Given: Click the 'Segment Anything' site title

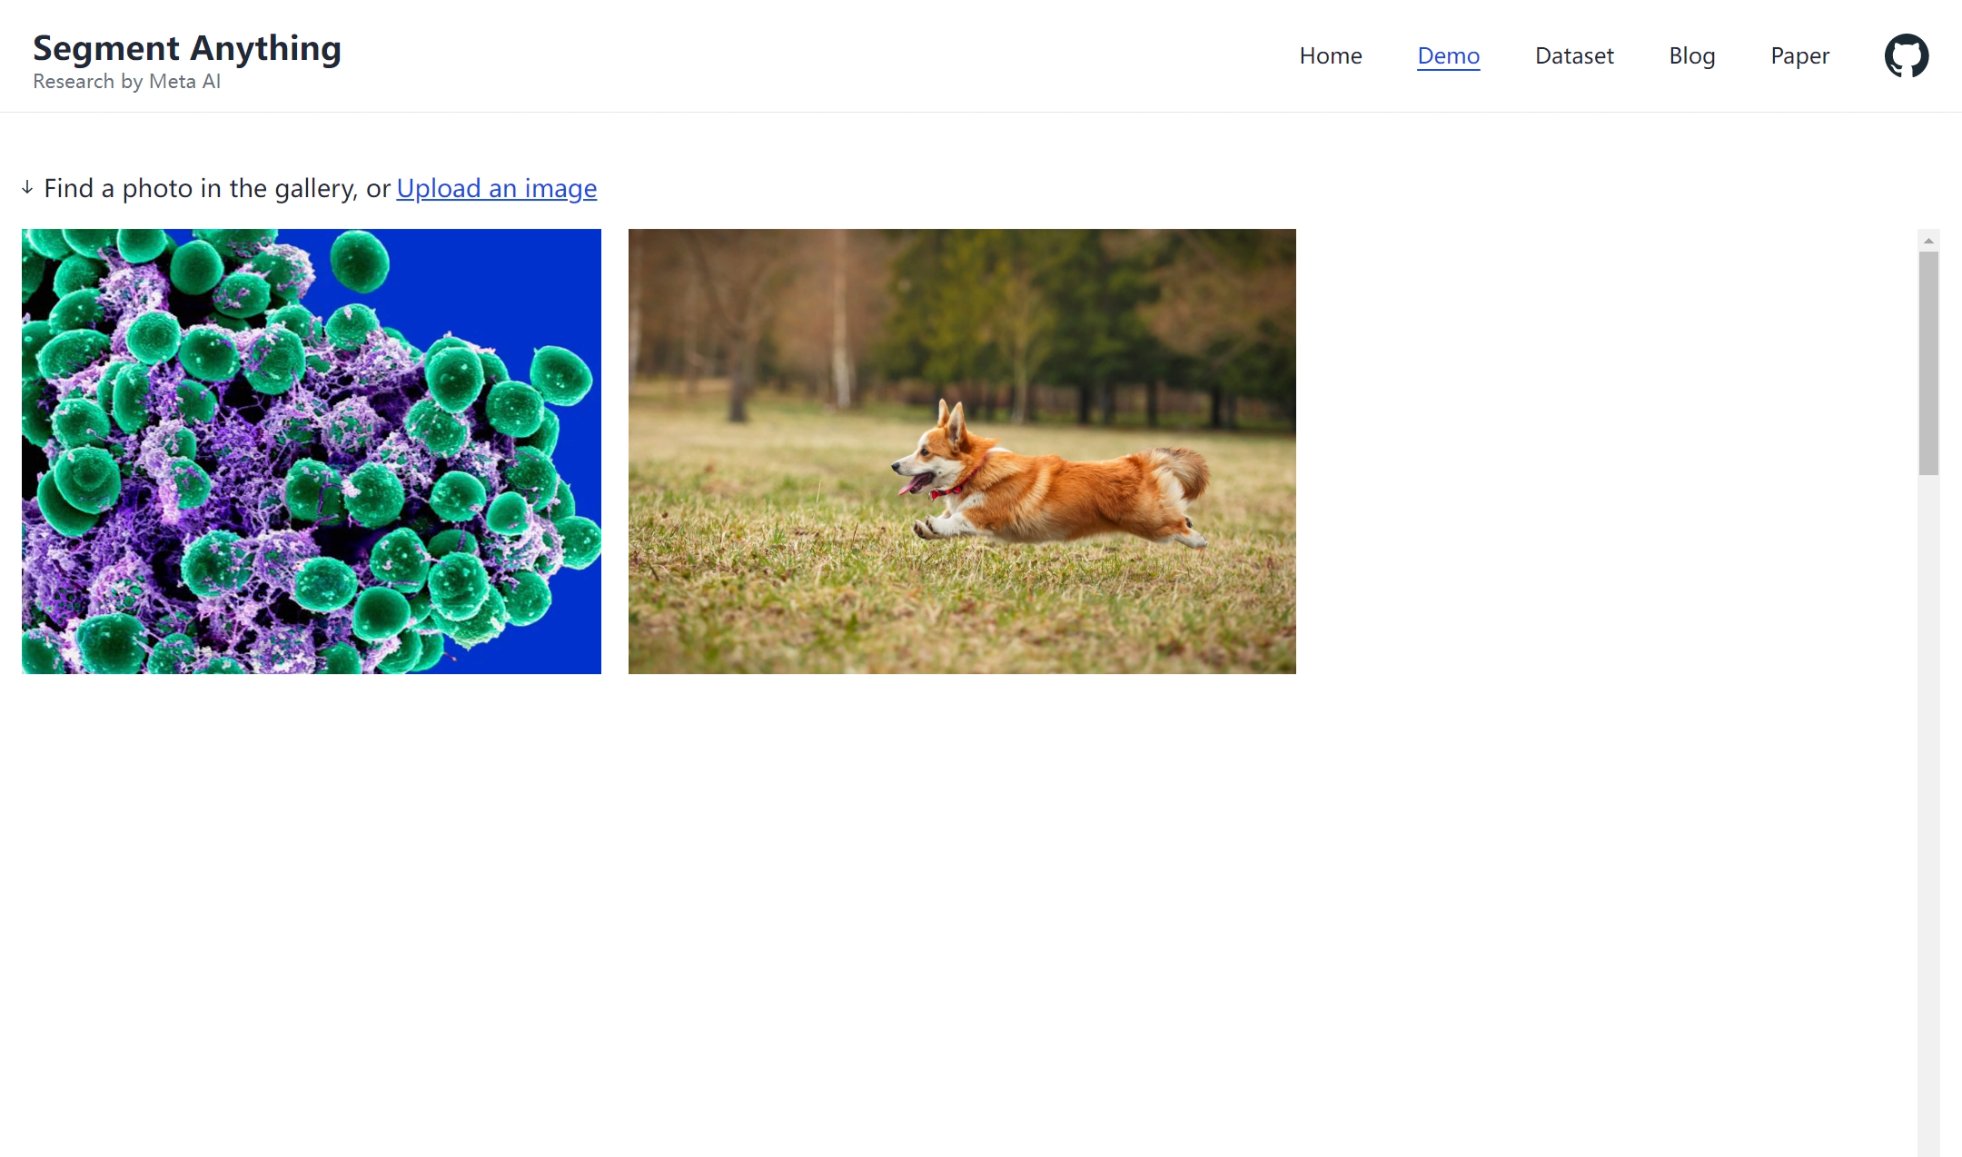Looking at the screenshot, I should point(187,48).
